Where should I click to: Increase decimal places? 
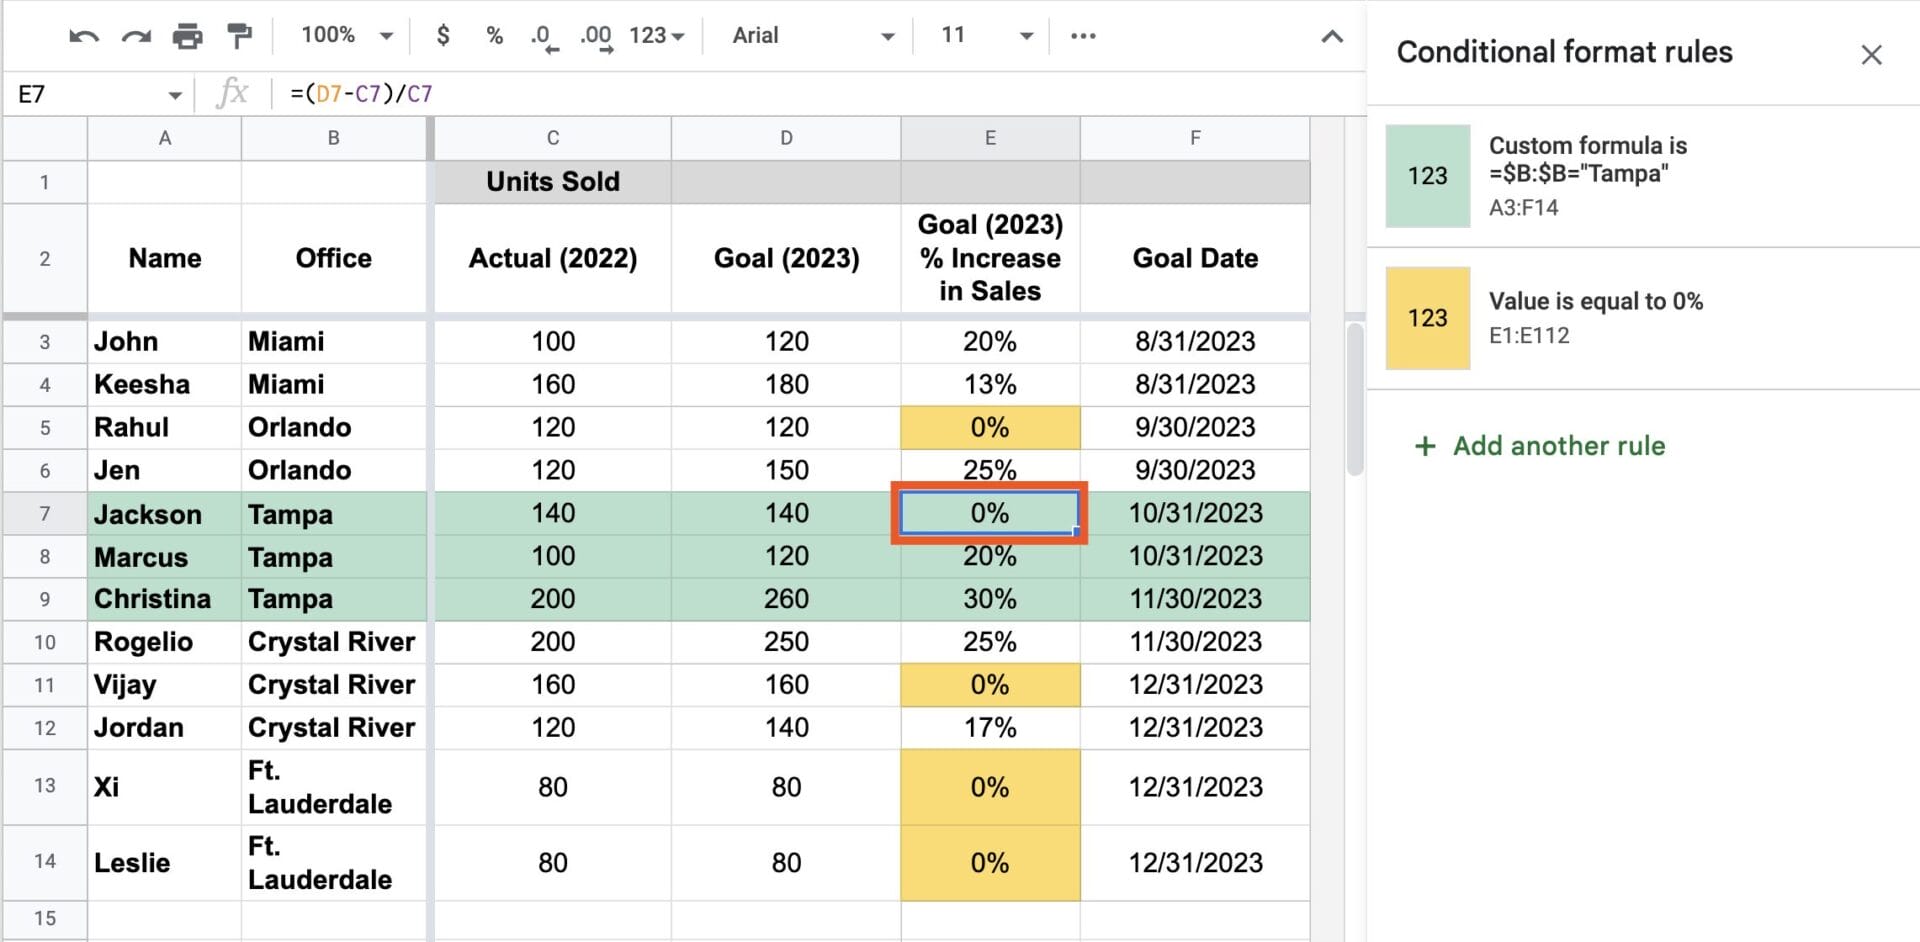point(594,35)
